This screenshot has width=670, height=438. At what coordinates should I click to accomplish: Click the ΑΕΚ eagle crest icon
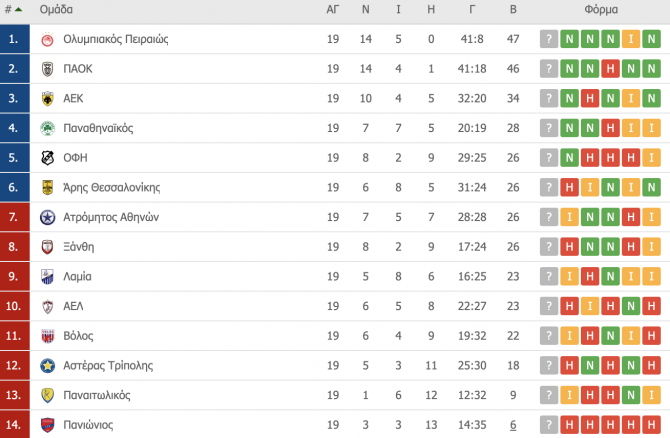click(x=47, y=99)
